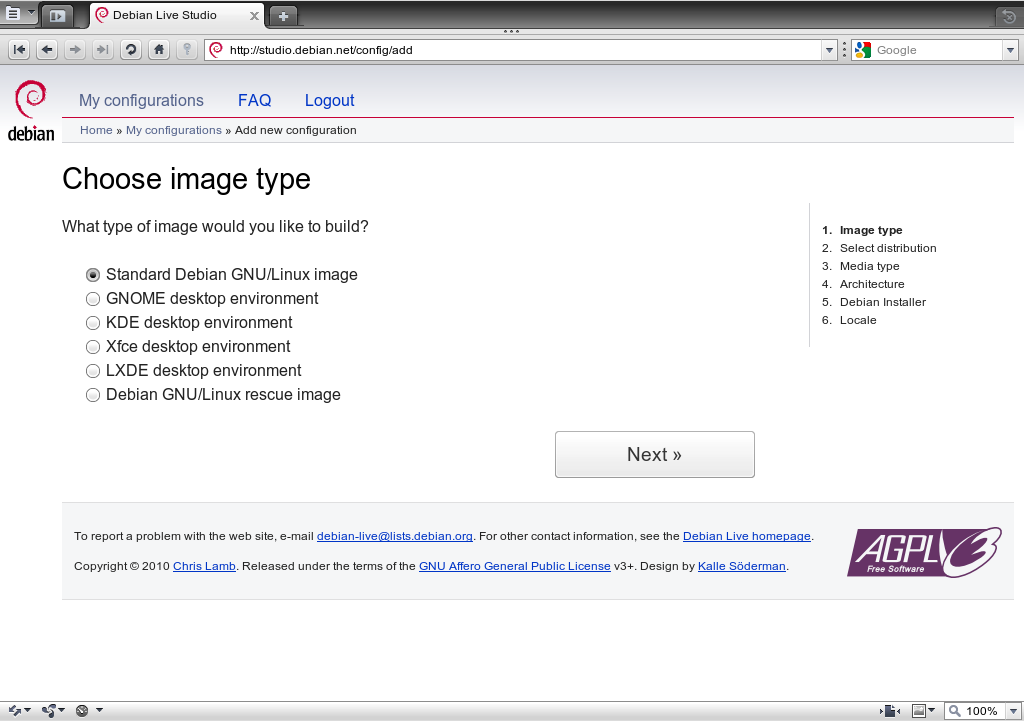
Task: Open Chris Lamb link
Action: point(204,566)
